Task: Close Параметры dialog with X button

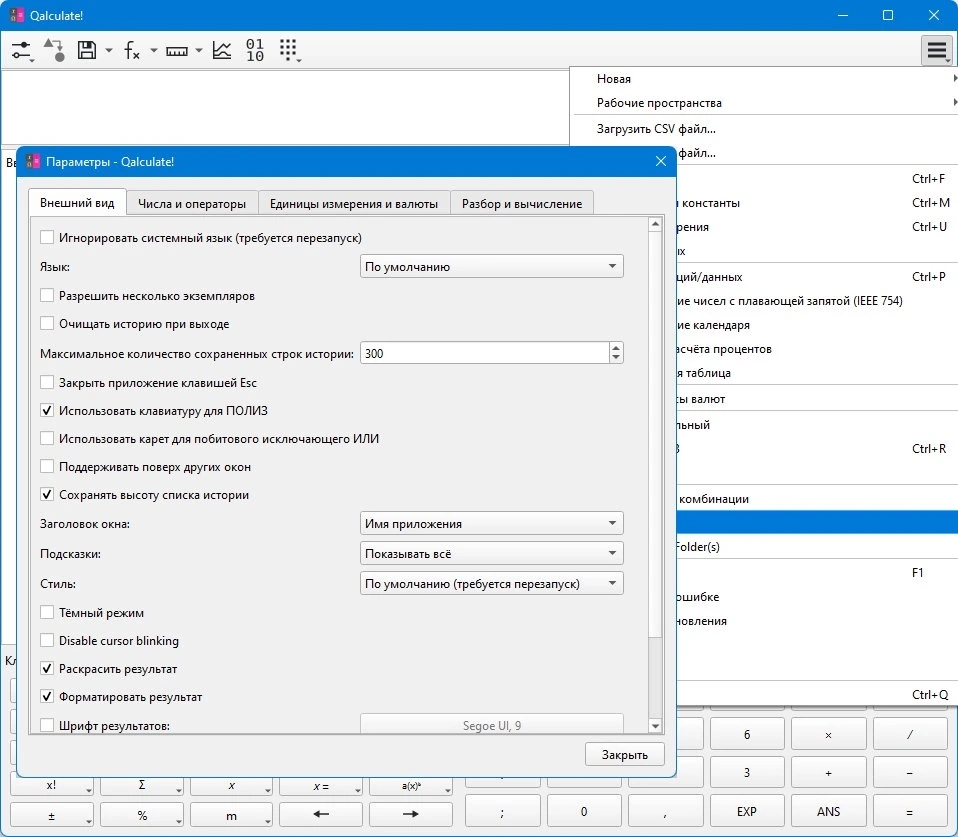Action: tap(660, 161)
